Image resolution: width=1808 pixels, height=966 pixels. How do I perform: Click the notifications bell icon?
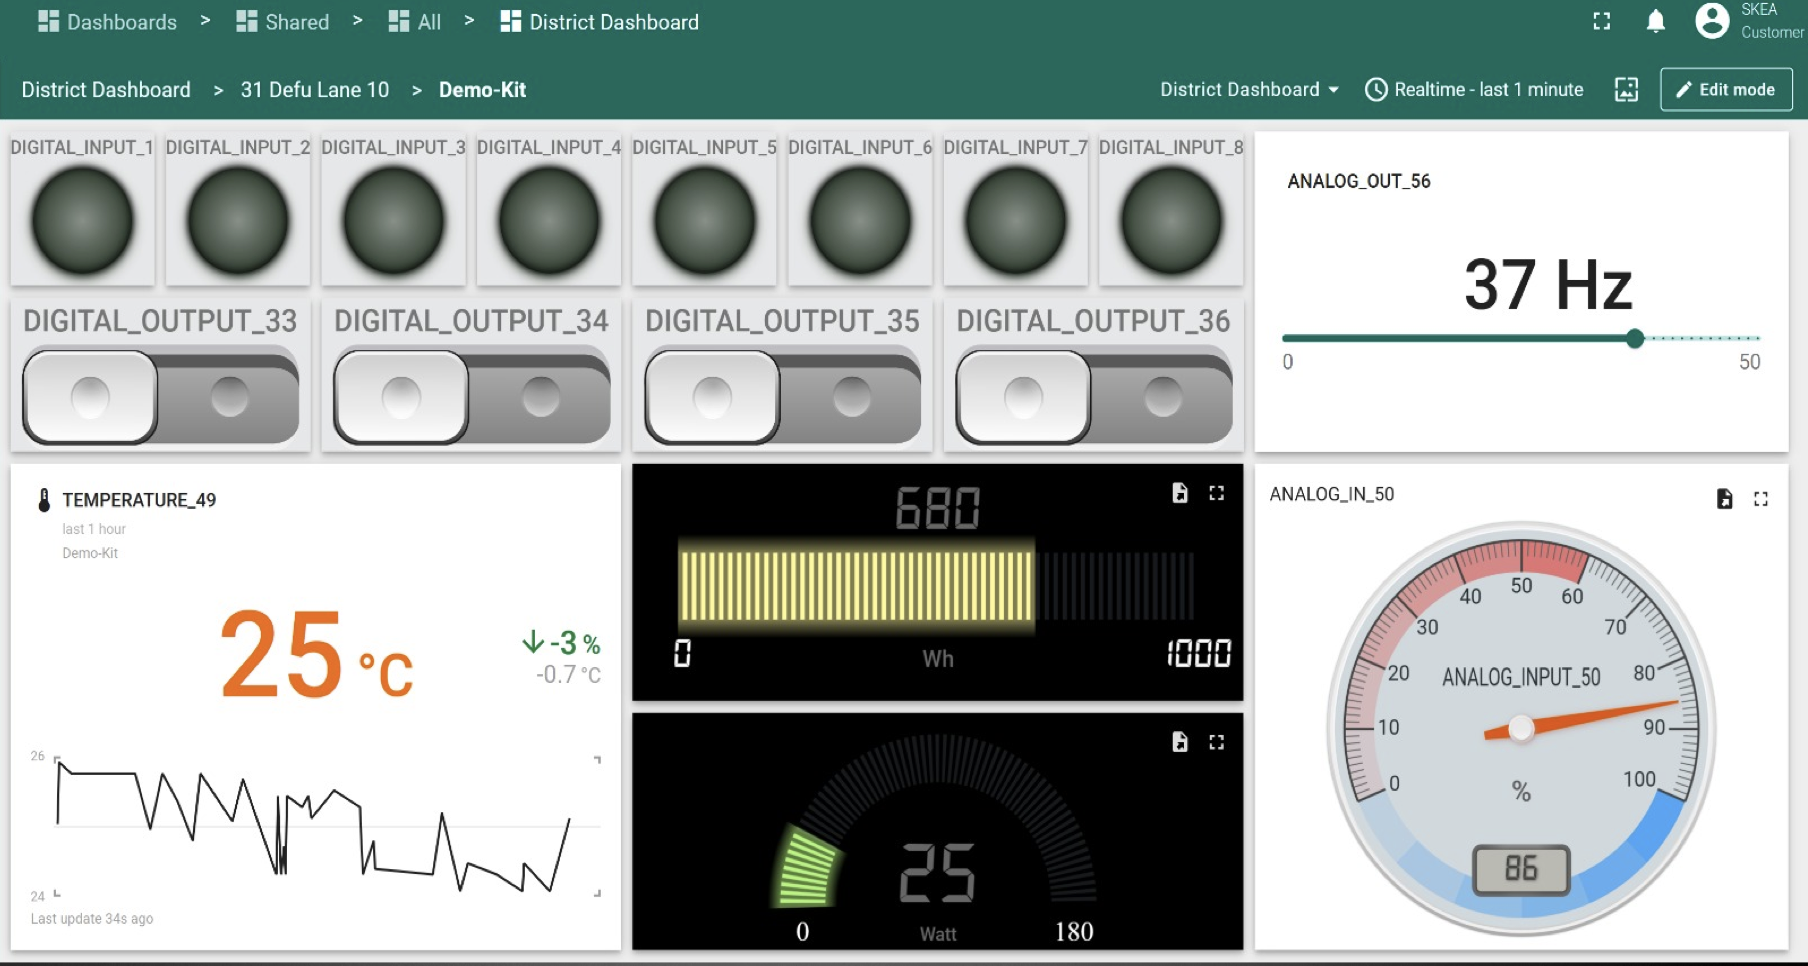tap(1656, 22)
